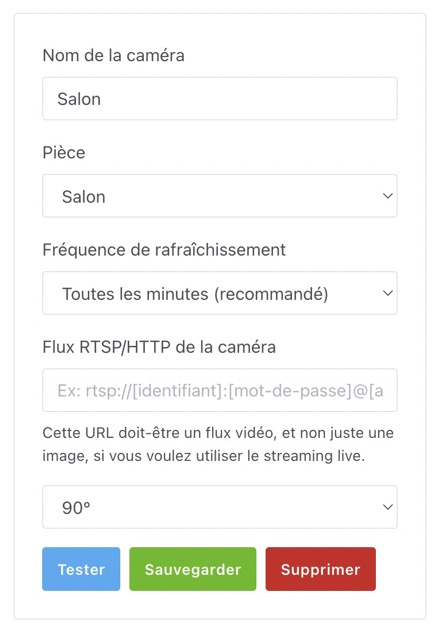Viewport: 445px width, 640px height.
Task: Click chevron arrow of refresh frequency select
Action: tap(387, 293)
